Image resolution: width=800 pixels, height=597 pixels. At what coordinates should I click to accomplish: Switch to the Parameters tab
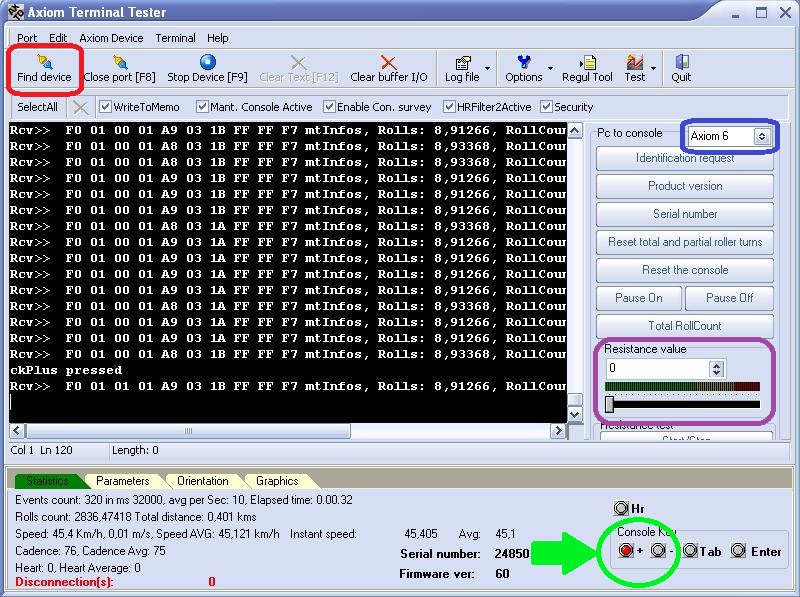pos(123,481)
